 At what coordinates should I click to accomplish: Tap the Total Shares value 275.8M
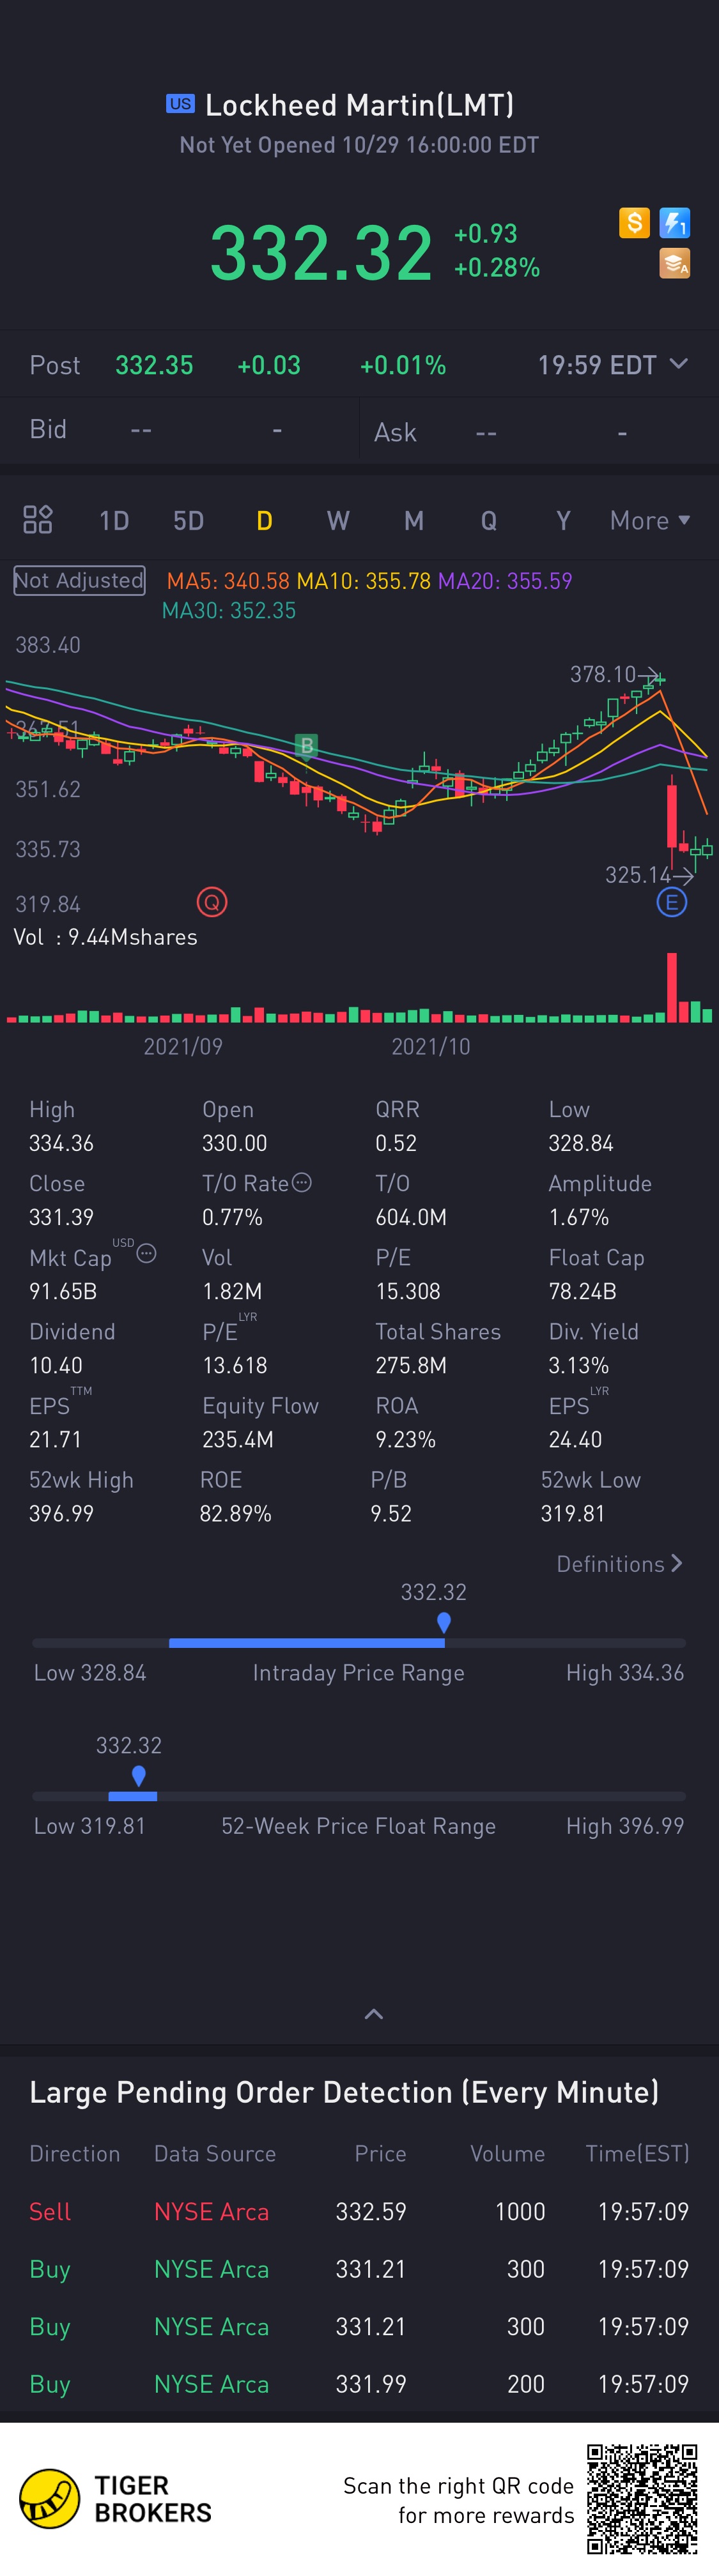click(x=411, y=1365)
